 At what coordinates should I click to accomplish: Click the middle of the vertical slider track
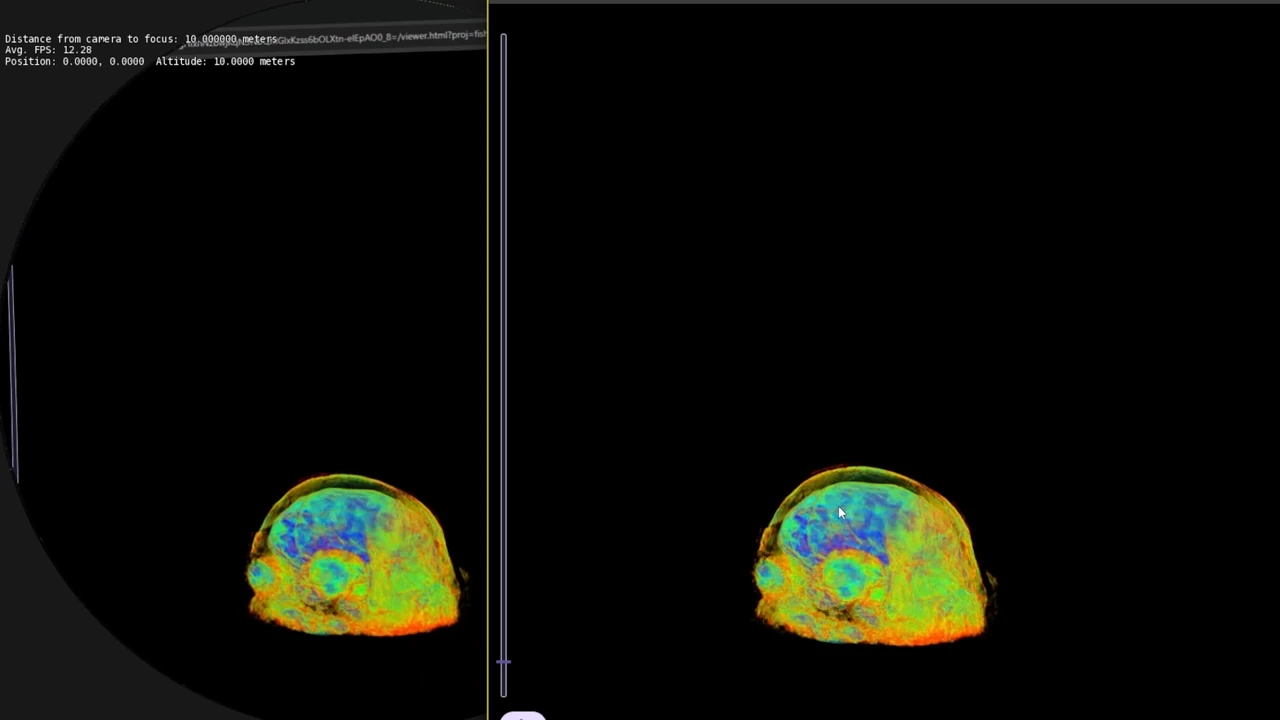(503, 365)
